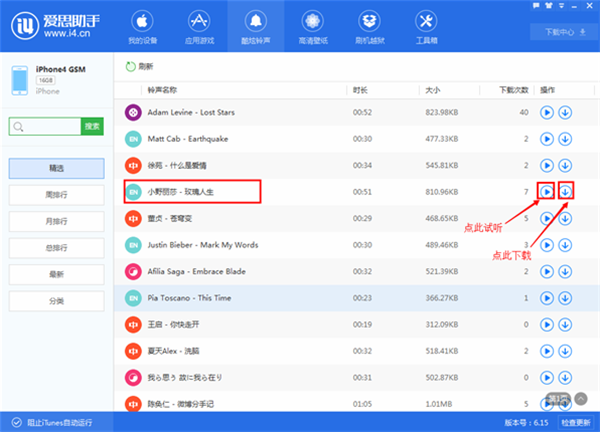Screen dimensions: 600x432
Task: Play the Adam Levine - Lost Stars ringtone
Action: click(546, 113)
